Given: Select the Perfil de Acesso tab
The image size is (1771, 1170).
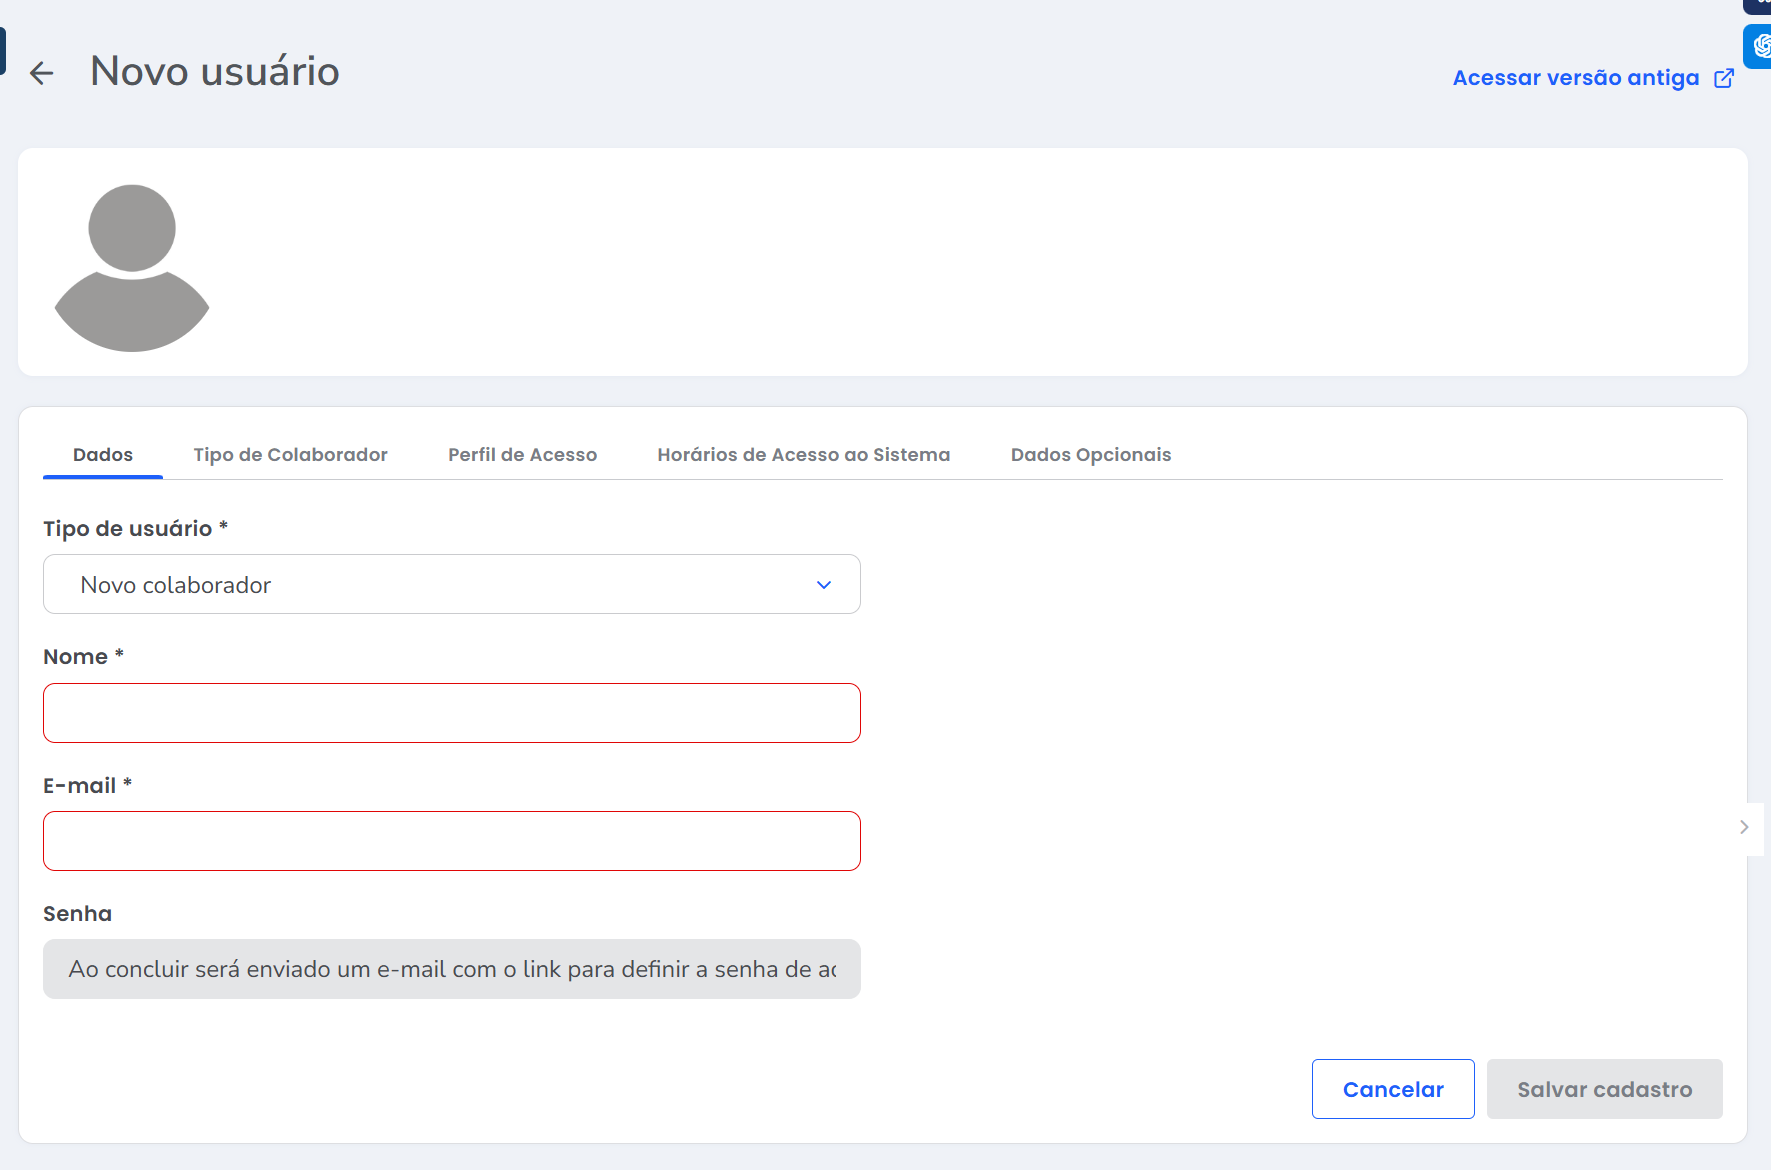Looking at the screenshot, I should (x=522, y=455).
